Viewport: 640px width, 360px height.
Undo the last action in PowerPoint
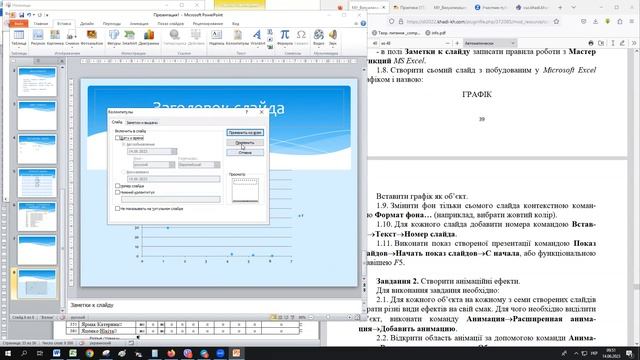point(29,15)
